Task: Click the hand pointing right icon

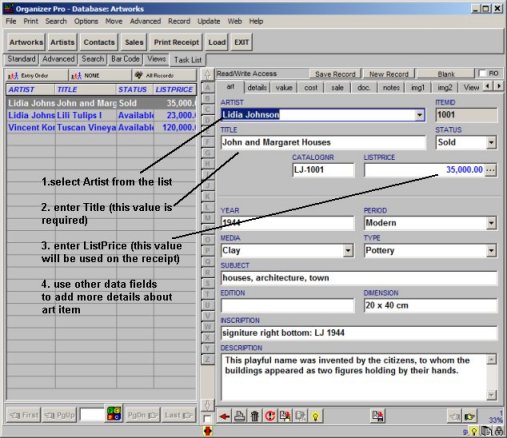Action: pyautogui.click(x=469, y=416)
